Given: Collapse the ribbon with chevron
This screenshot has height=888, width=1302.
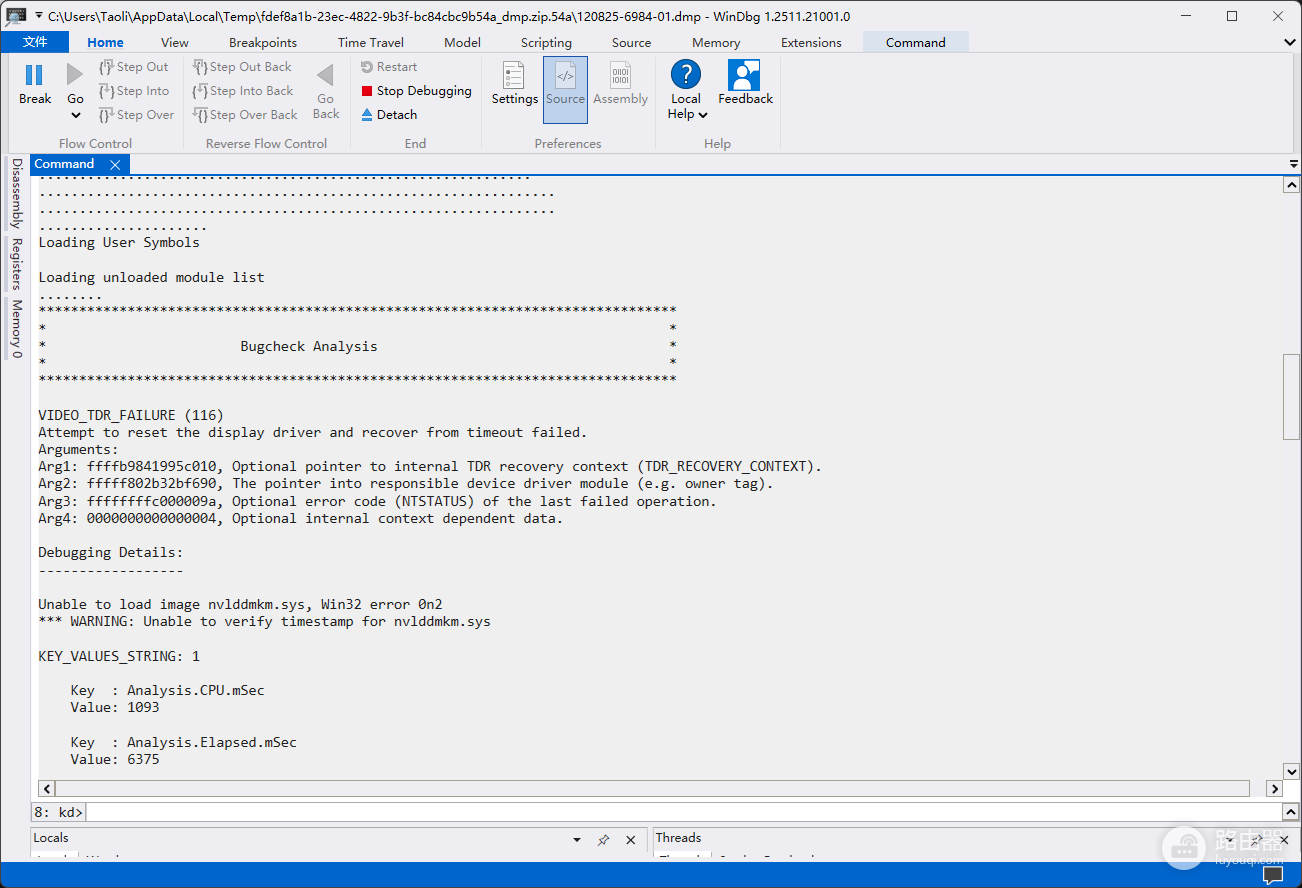Looking at the screenshot, I should tap(1289, 42).
